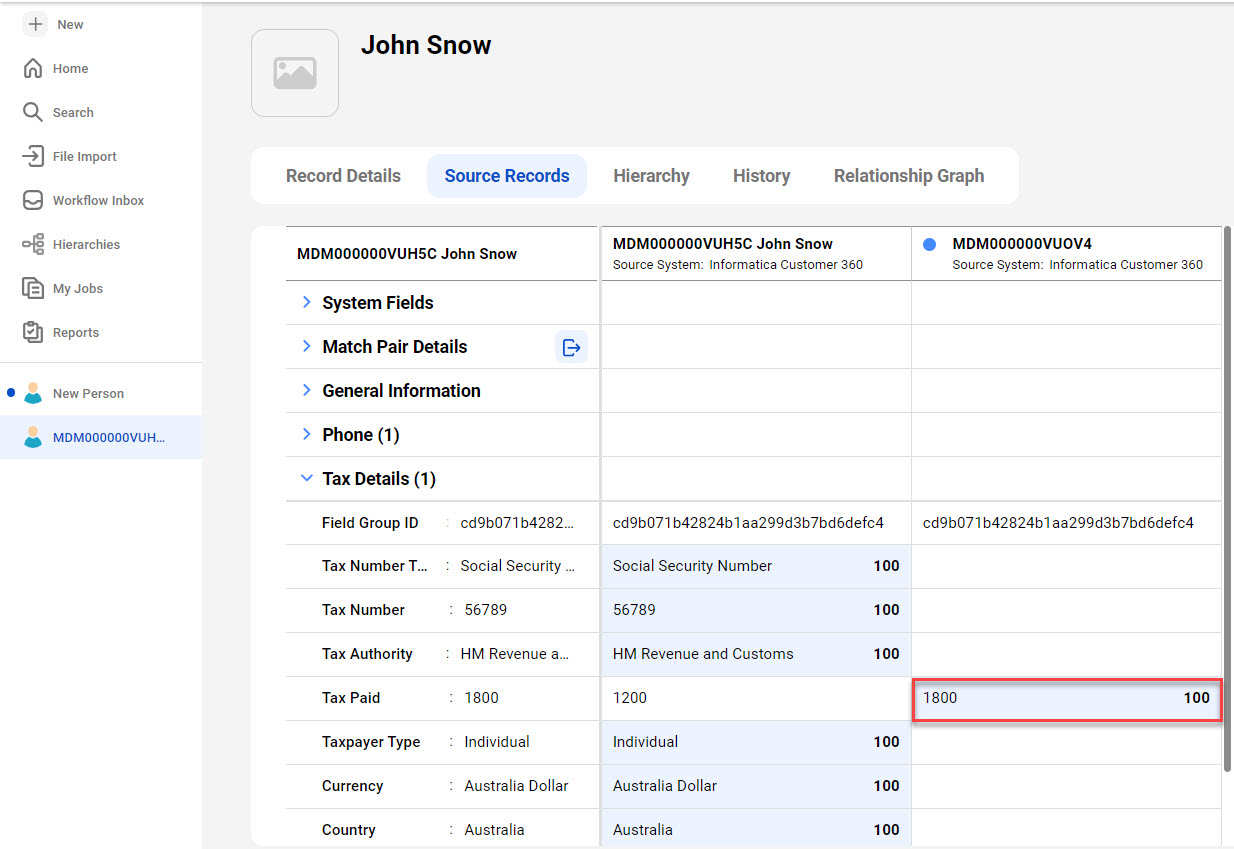Click the Australia Country source cell
Viewport: 1234px width, 849px height.
coord(755,830)
